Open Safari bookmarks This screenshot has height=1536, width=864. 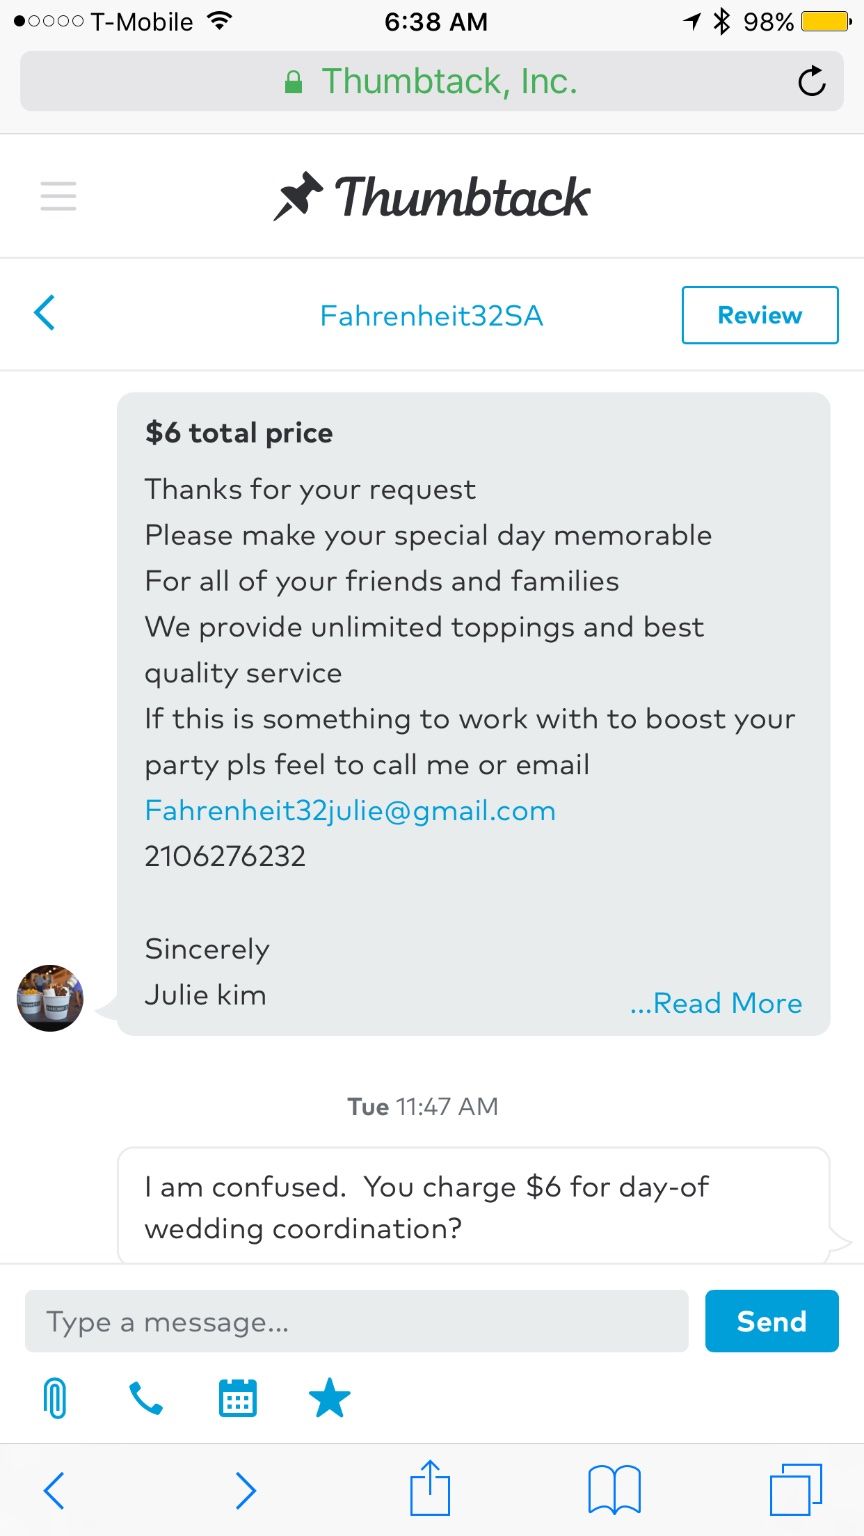click(614, 1490)
